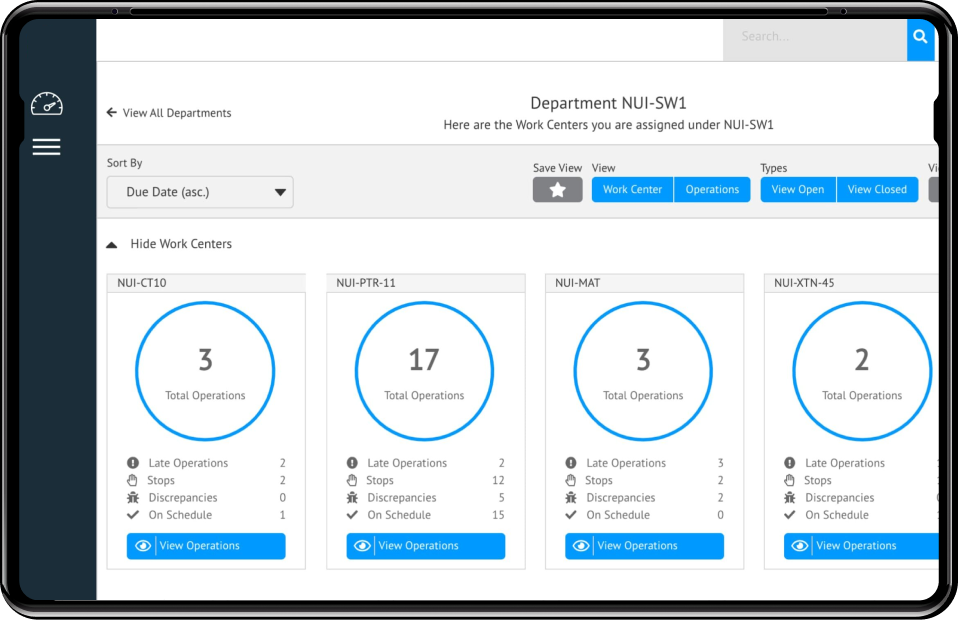The height and width of the screenshot is (620, 958).
Task: View operations for NUI-XTN-45
Action: [861, 546]
